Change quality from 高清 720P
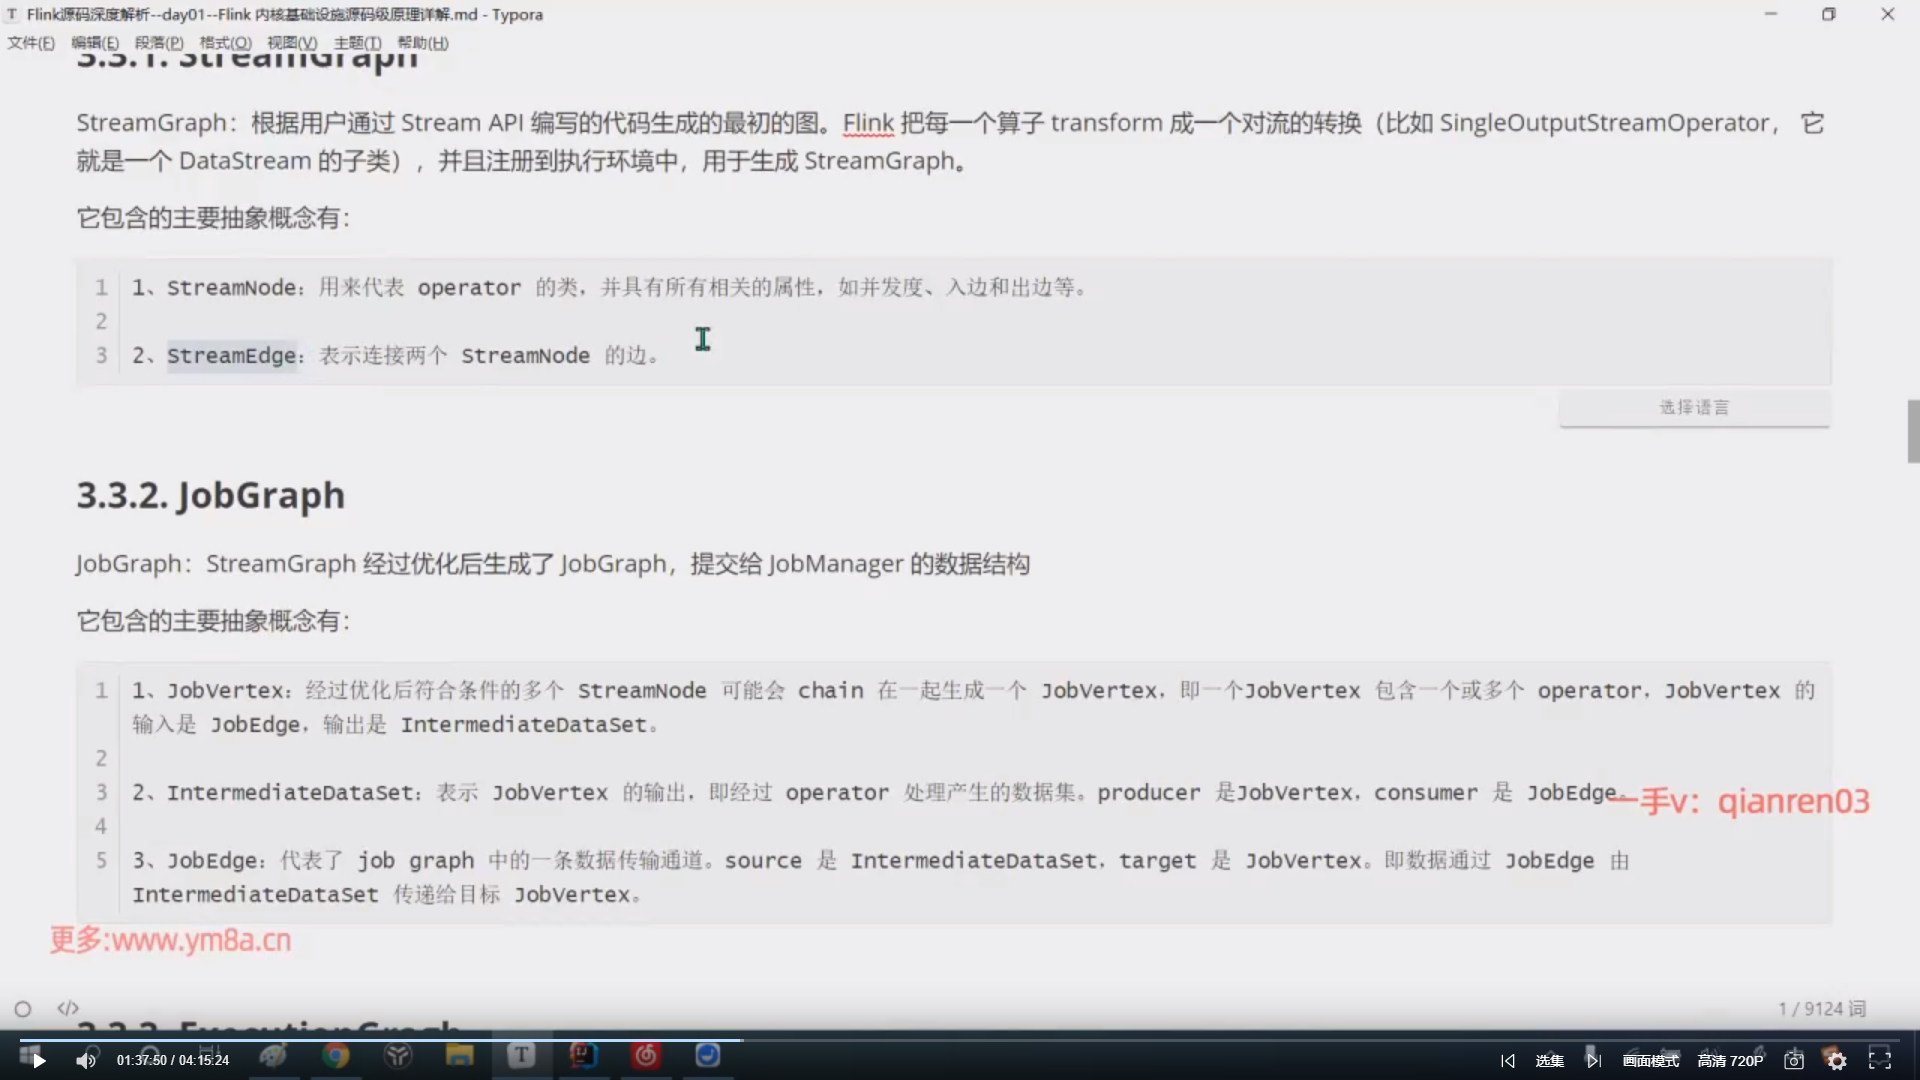 click(x=1730, y=1061)
